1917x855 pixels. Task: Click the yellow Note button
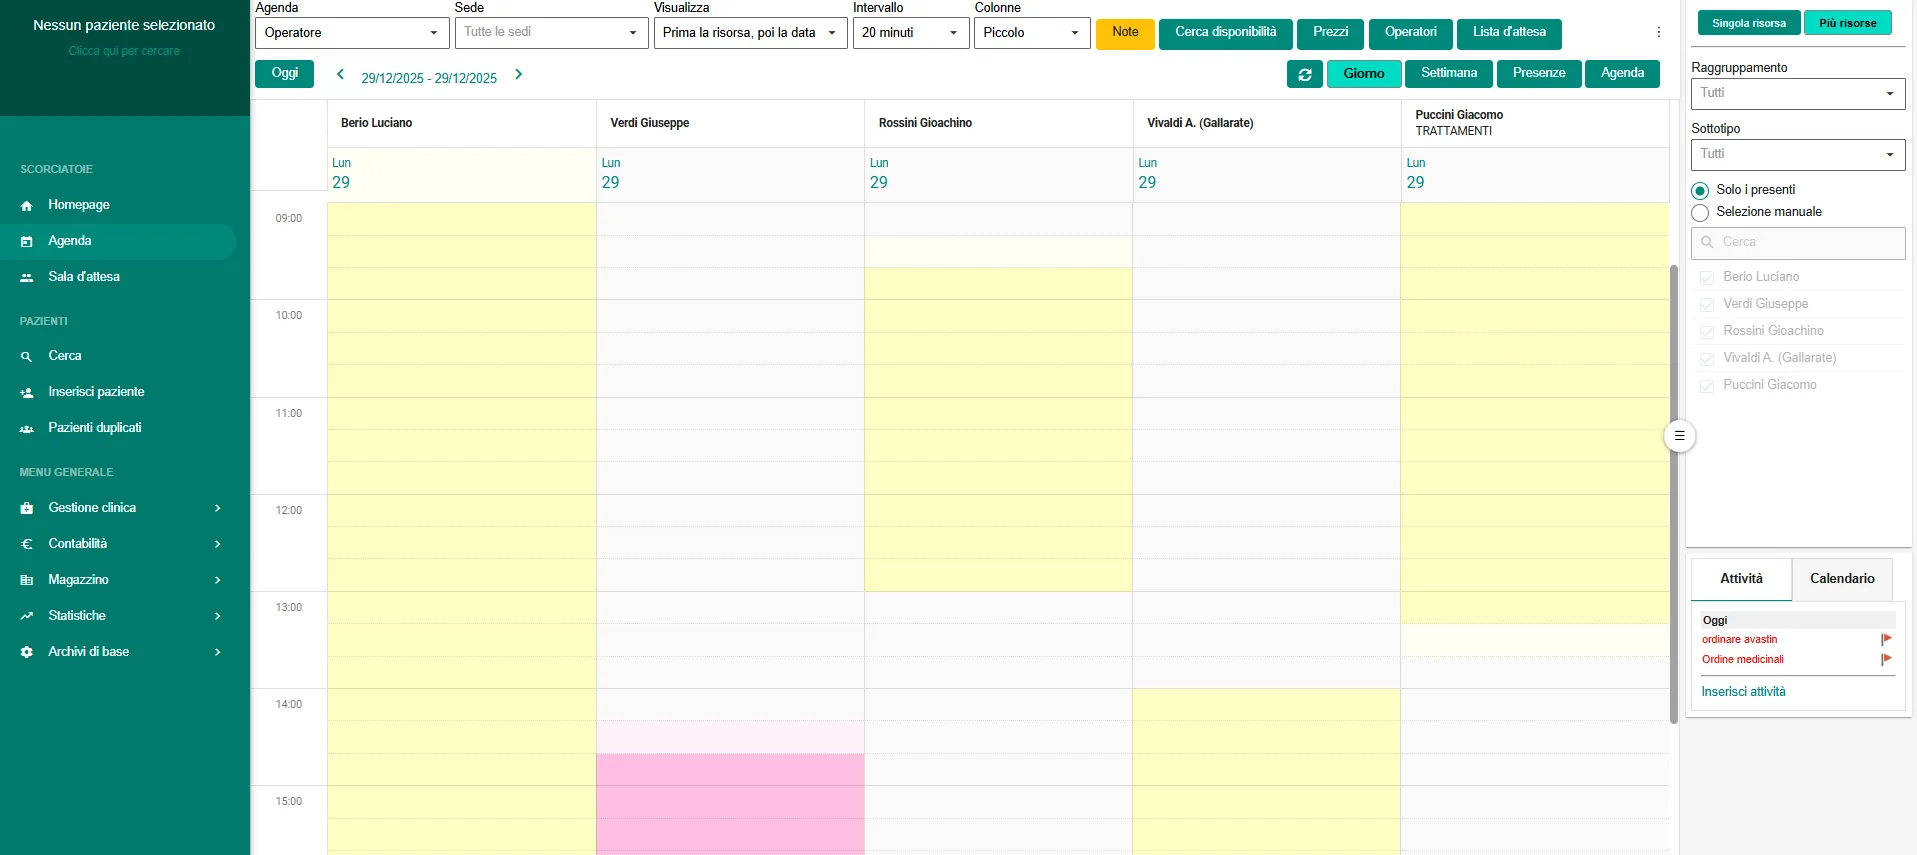coord(1125,33)
